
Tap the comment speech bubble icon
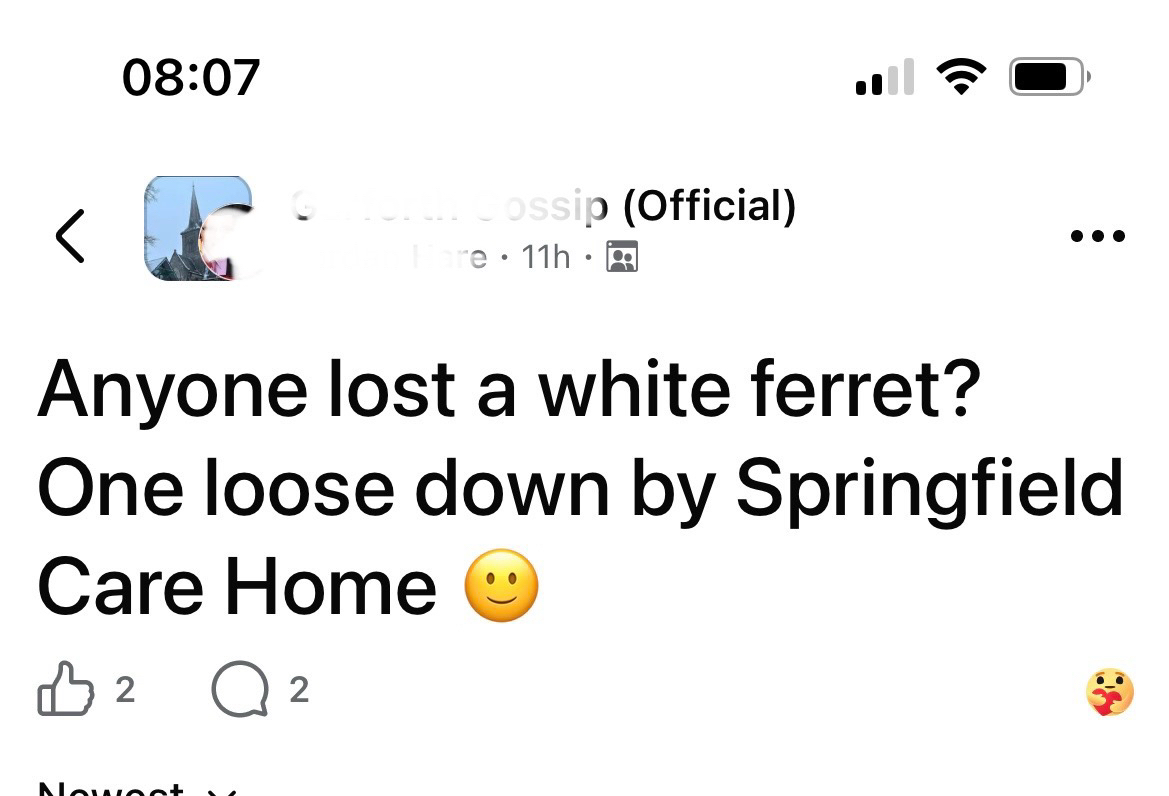pos(240,690)
